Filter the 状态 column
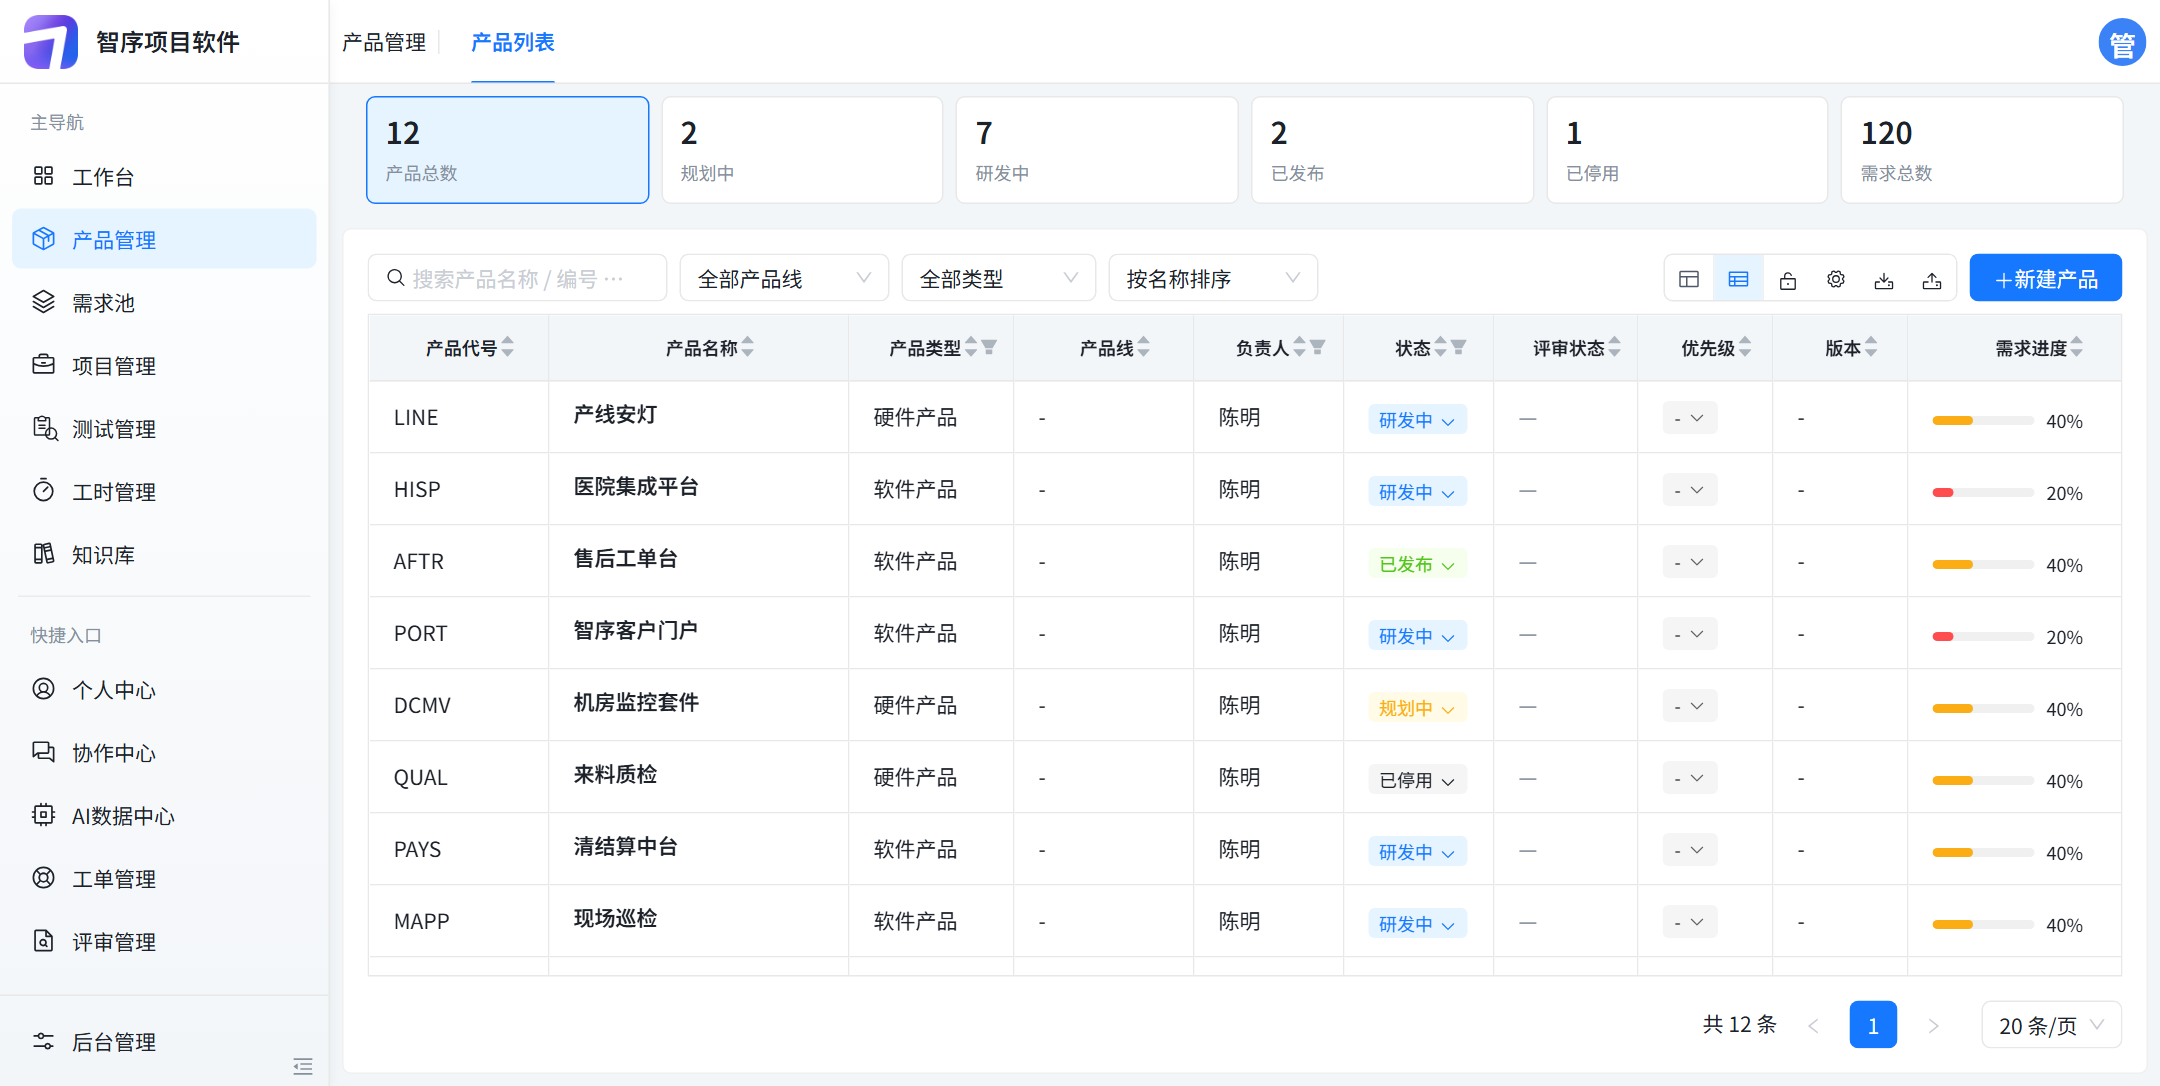Screen dimensions: 2160x1086 [x=1458, y=347]
